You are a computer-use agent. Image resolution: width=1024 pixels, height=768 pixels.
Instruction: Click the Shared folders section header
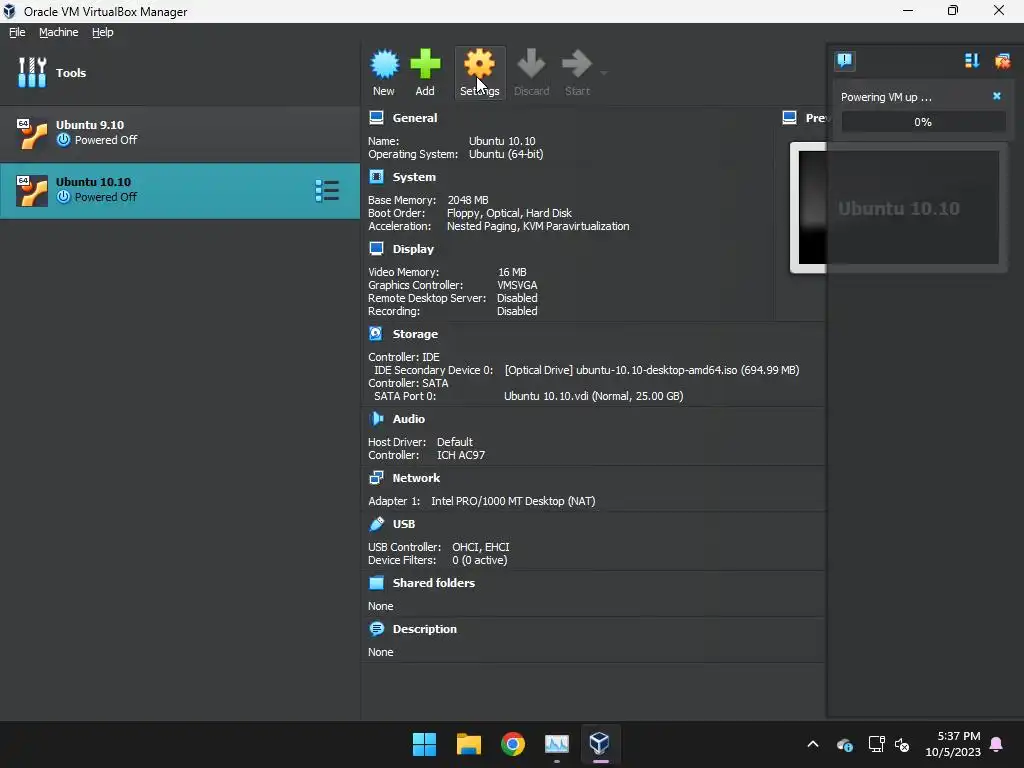coord(434,583)
